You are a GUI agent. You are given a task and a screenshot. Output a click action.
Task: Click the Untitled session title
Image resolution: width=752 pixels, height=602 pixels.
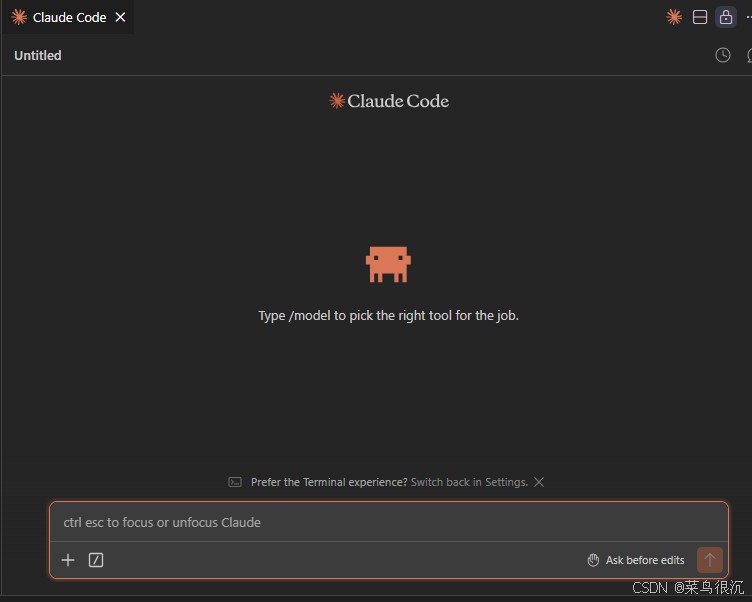click(x=38, y=55)
